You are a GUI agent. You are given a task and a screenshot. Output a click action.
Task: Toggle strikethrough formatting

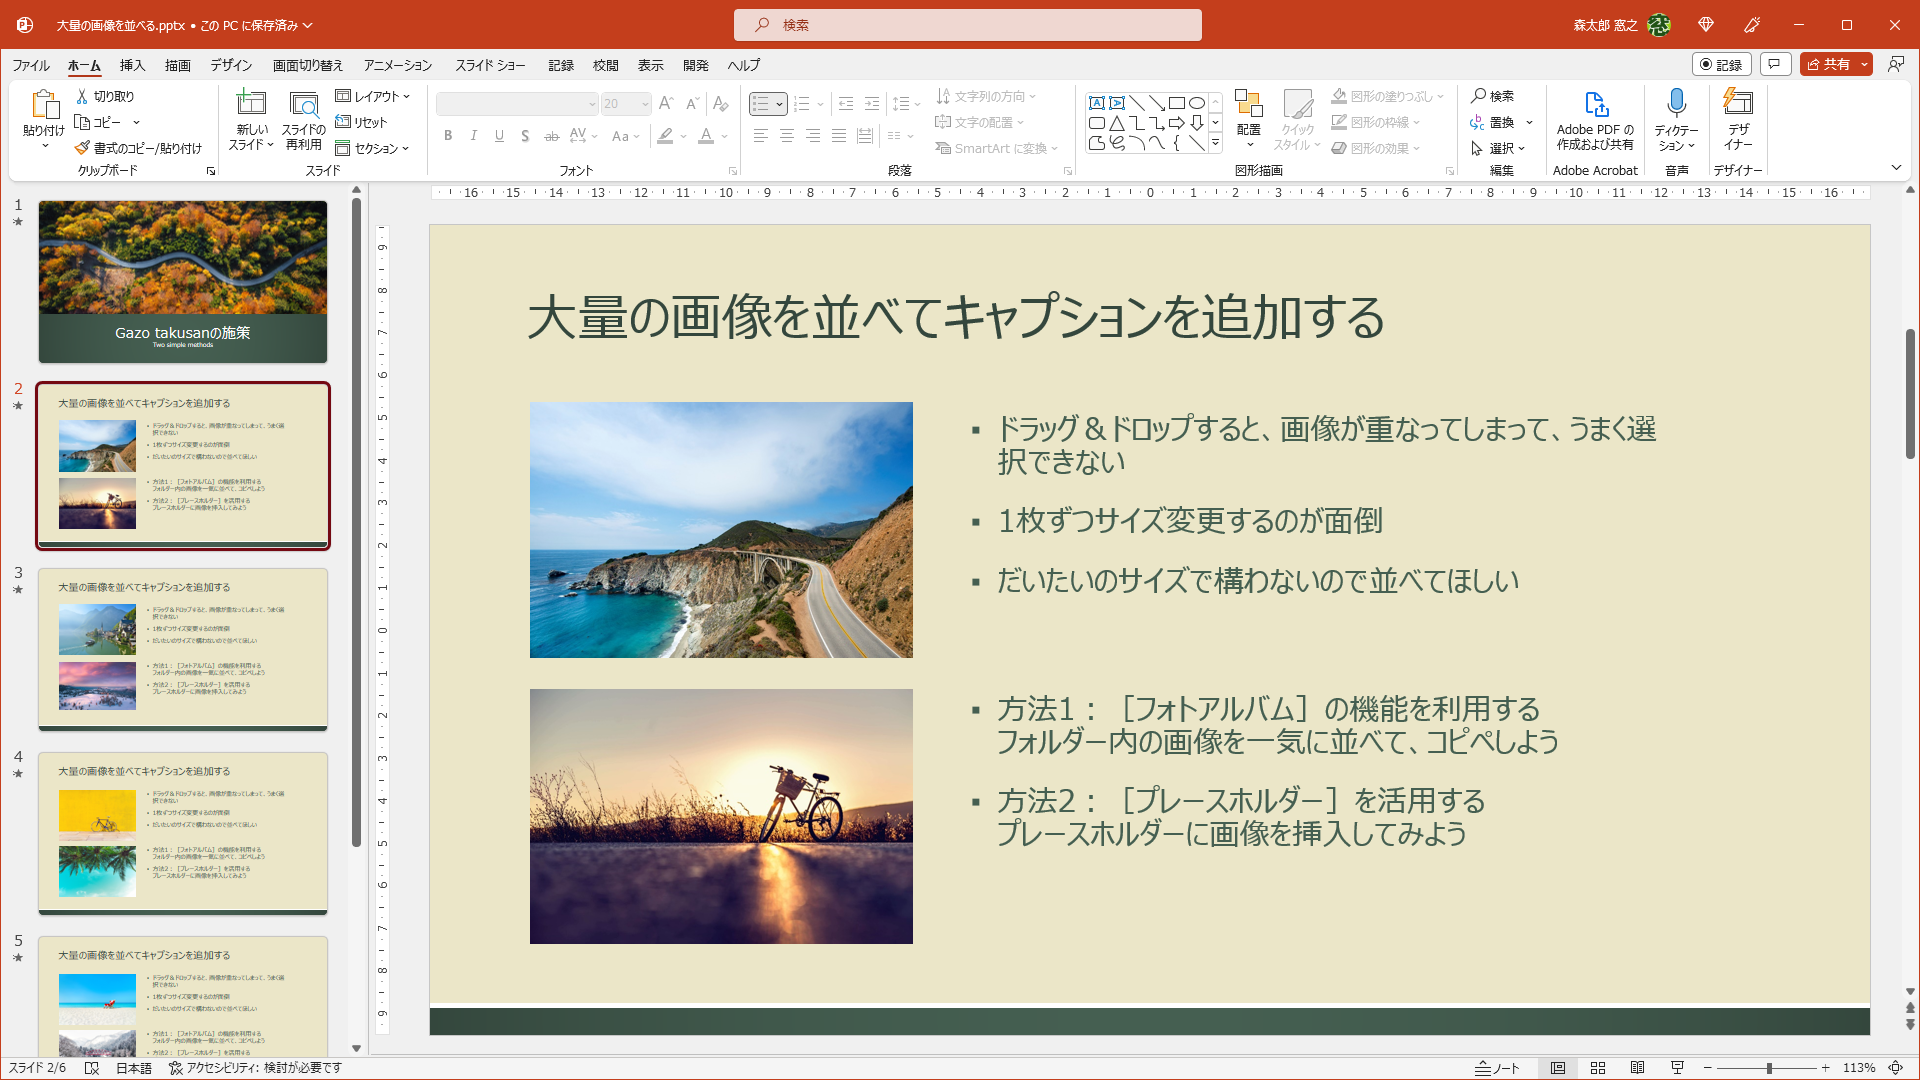click(x=550, y=136)
